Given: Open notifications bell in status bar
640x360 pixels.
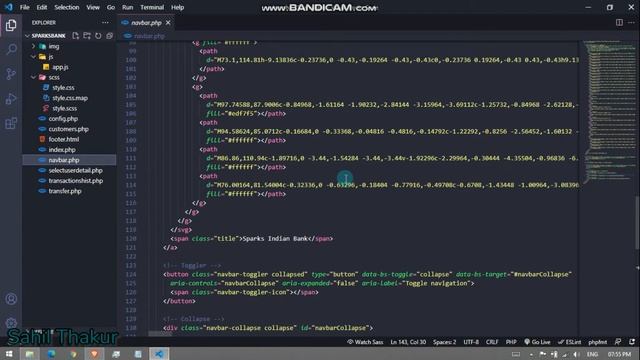Looking at the screenshot, I should pos(632,342).
